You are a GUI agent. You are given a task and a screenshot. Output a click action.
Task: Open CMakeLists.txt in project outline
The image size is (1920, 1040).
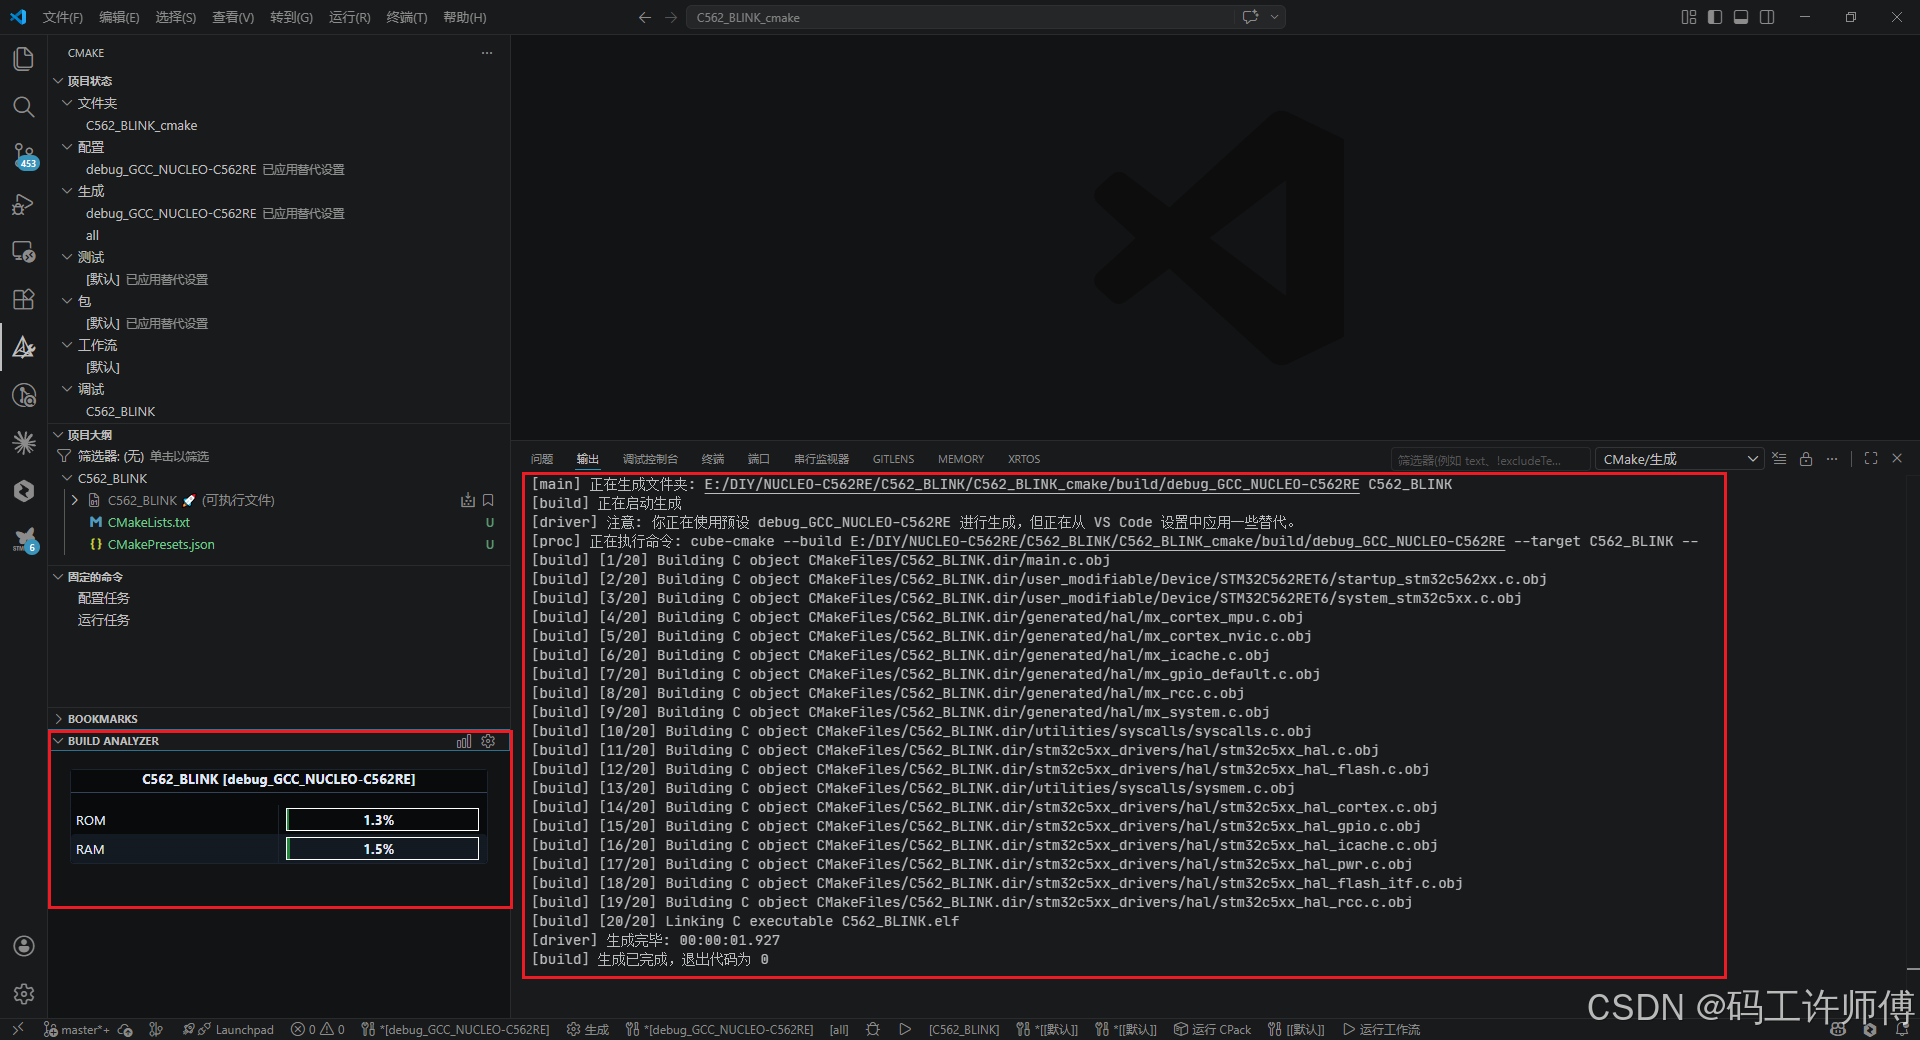point(148,522)
